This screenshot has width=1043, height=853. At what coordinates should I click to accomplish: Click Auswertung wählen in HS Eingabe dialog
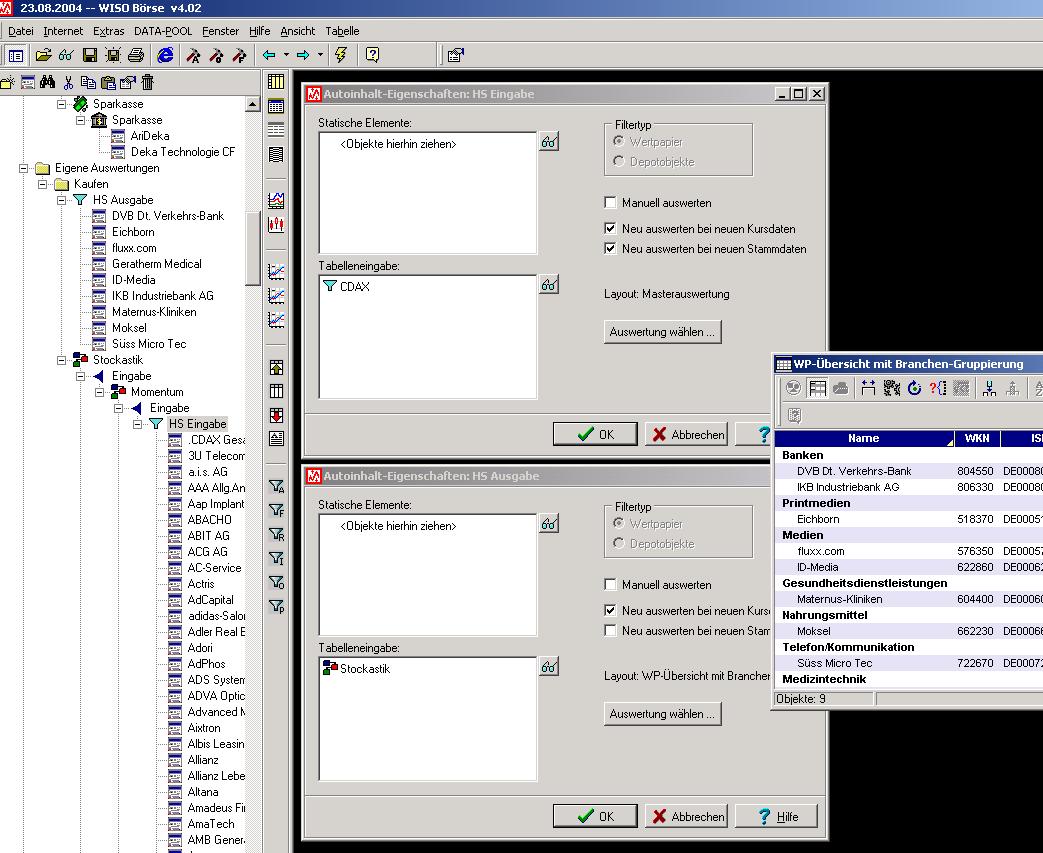click(663, 331)
